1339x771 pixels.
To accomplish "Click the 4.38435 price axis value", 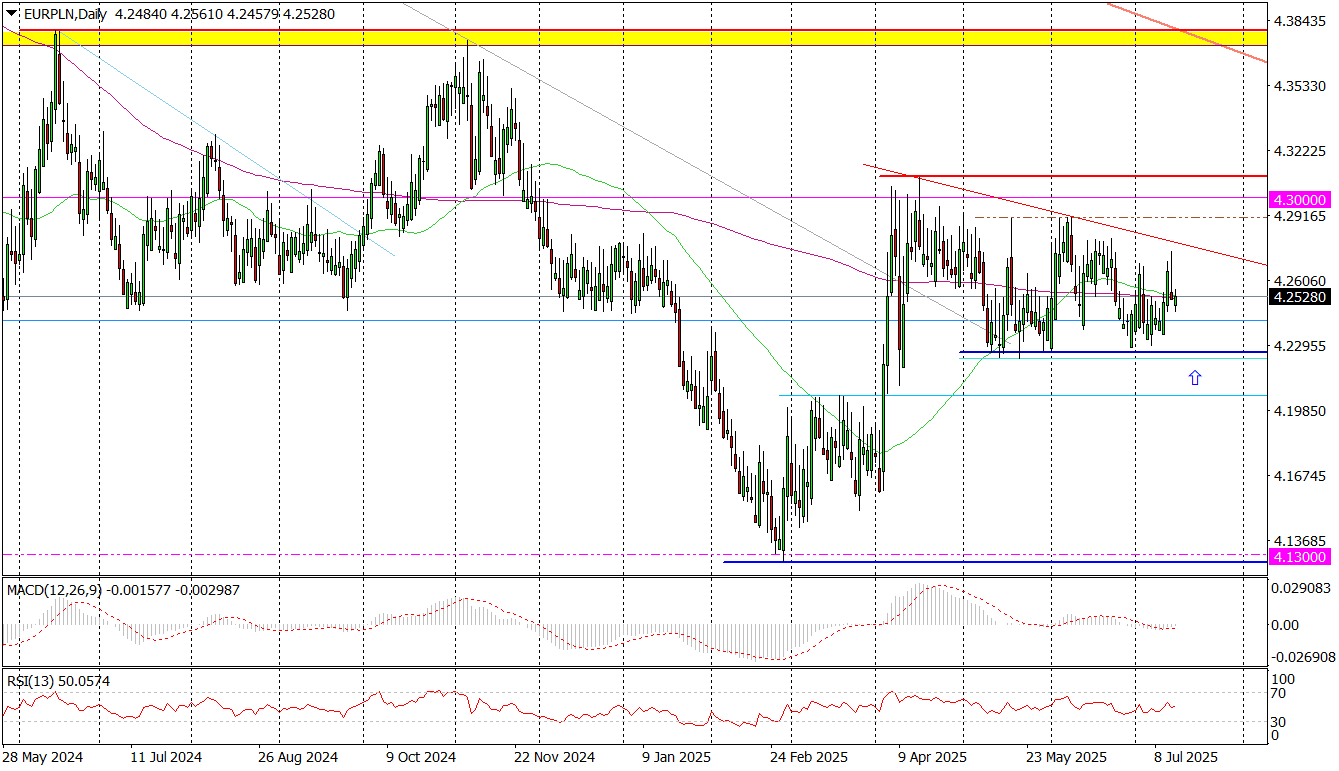I will point(1298,22).
